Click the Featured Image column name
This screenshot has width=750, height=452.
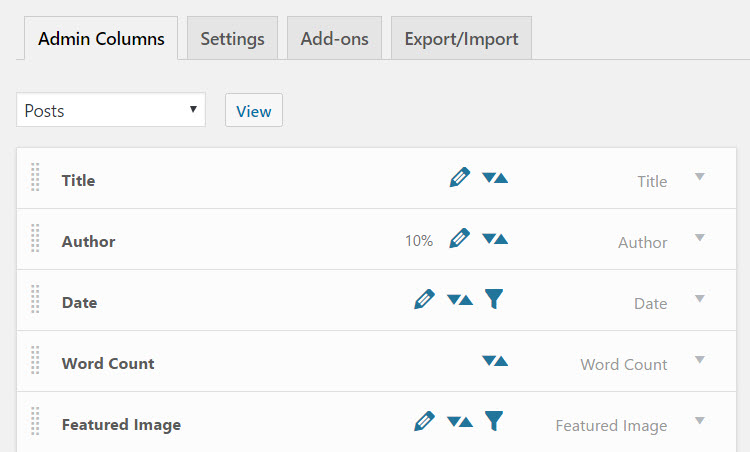coord(121,425)
